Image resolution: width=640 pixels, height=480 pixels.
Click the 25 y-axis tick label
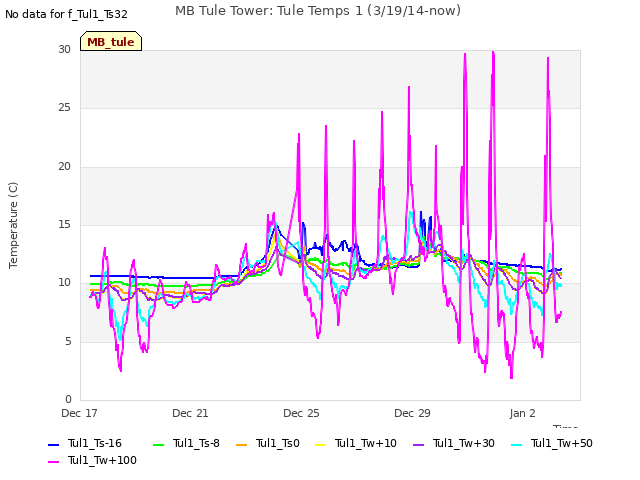coord(64,108)
